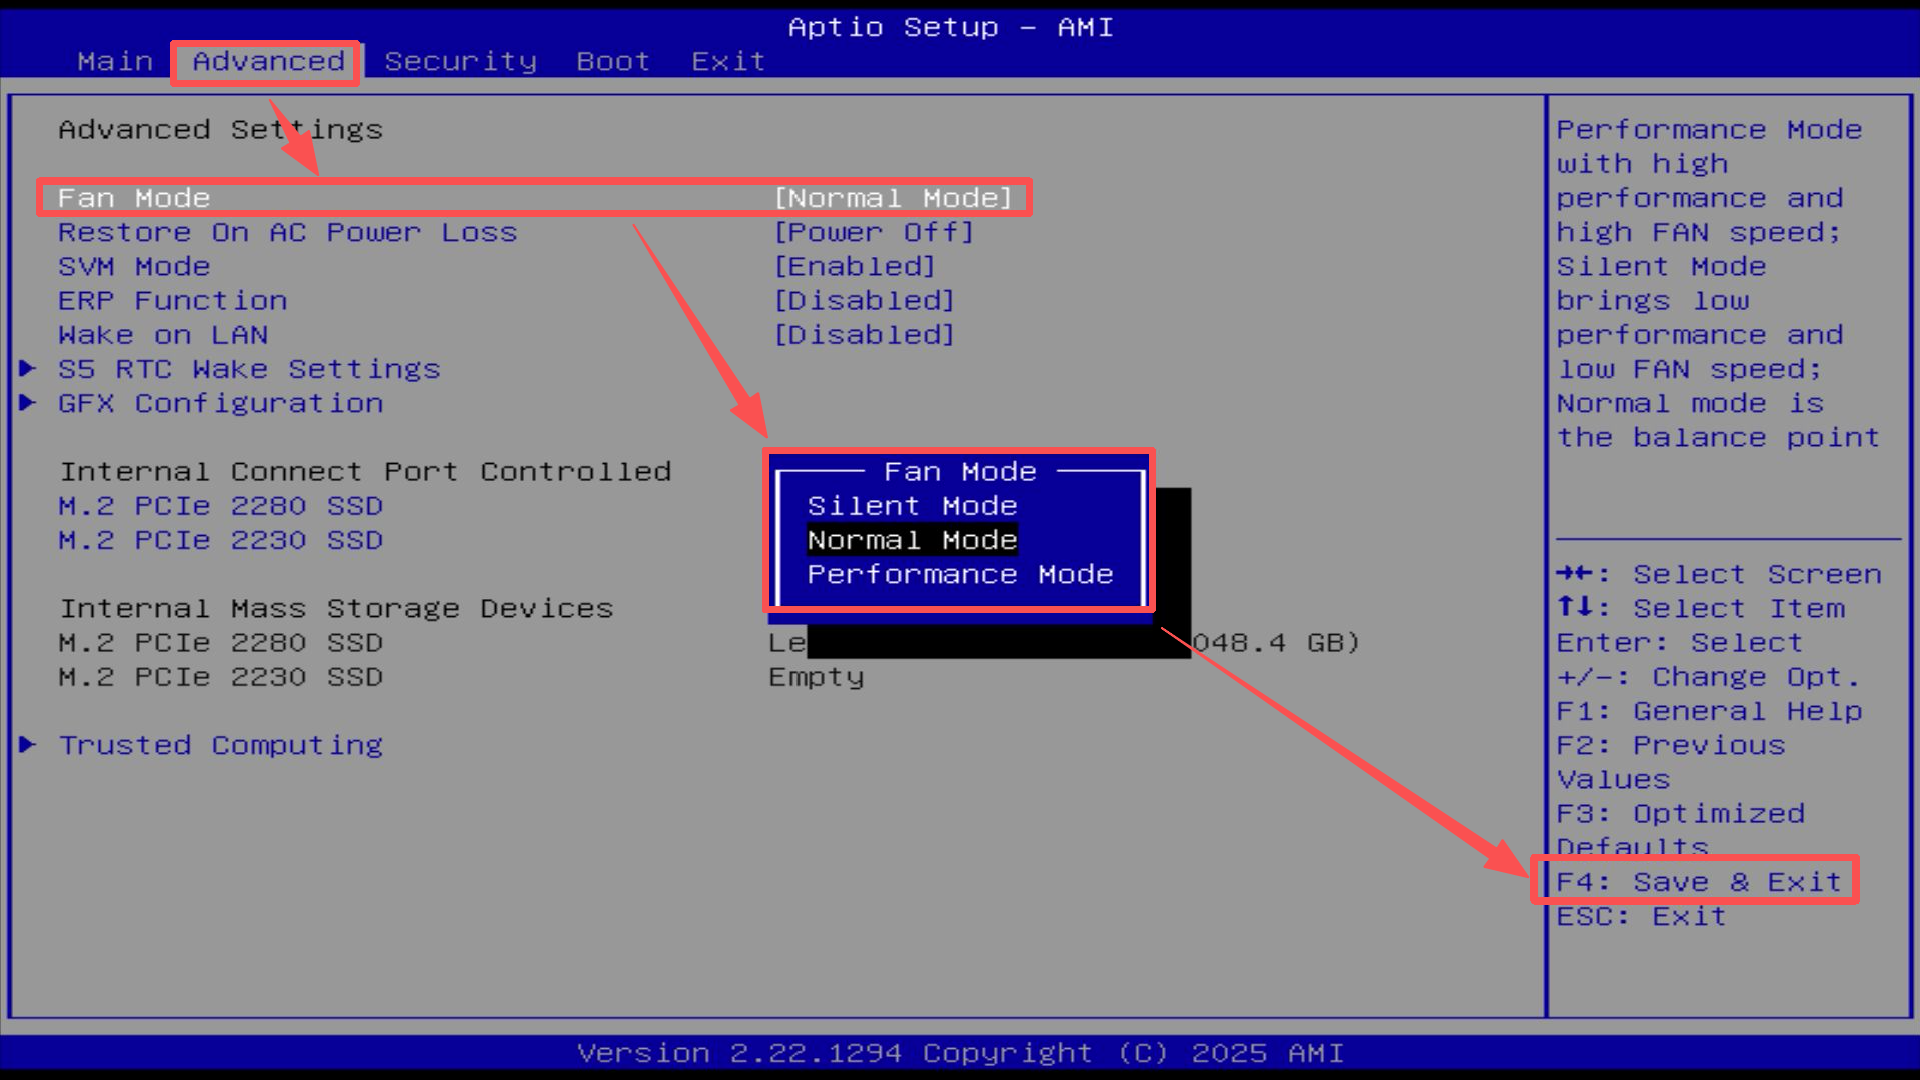The height and width of the screenshot is (1080, 1920).
Task: Toggle the Wake on LAN Disabled value
Action: click(864, 335)
